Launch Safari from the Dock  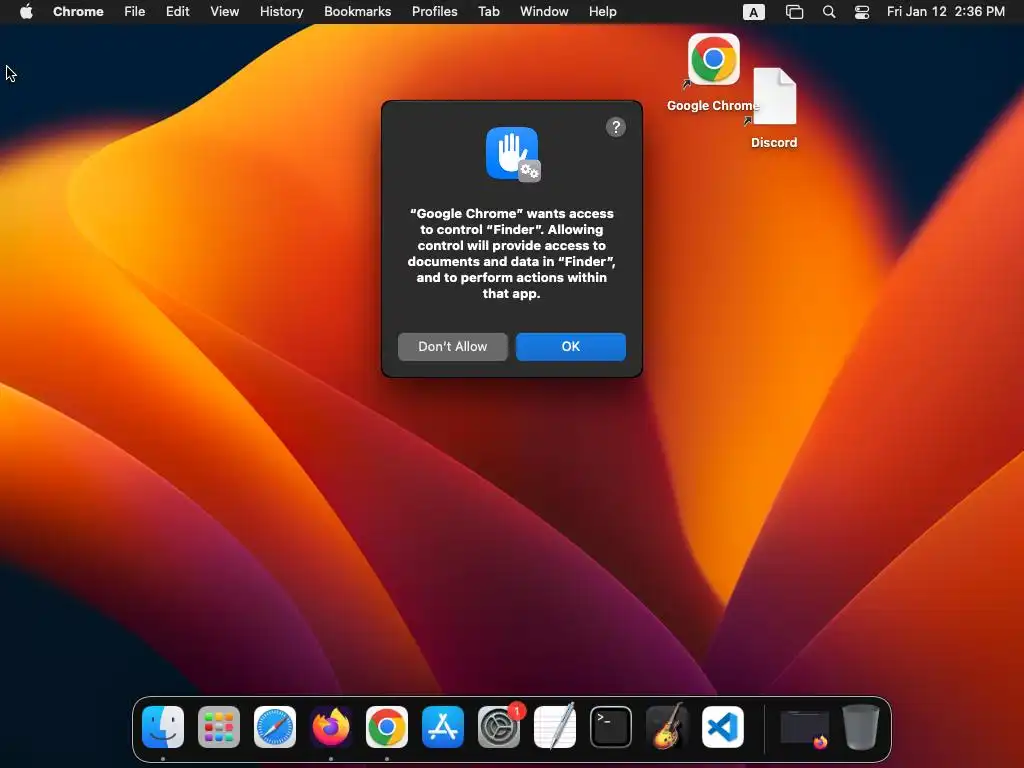[x=275, y=726]
